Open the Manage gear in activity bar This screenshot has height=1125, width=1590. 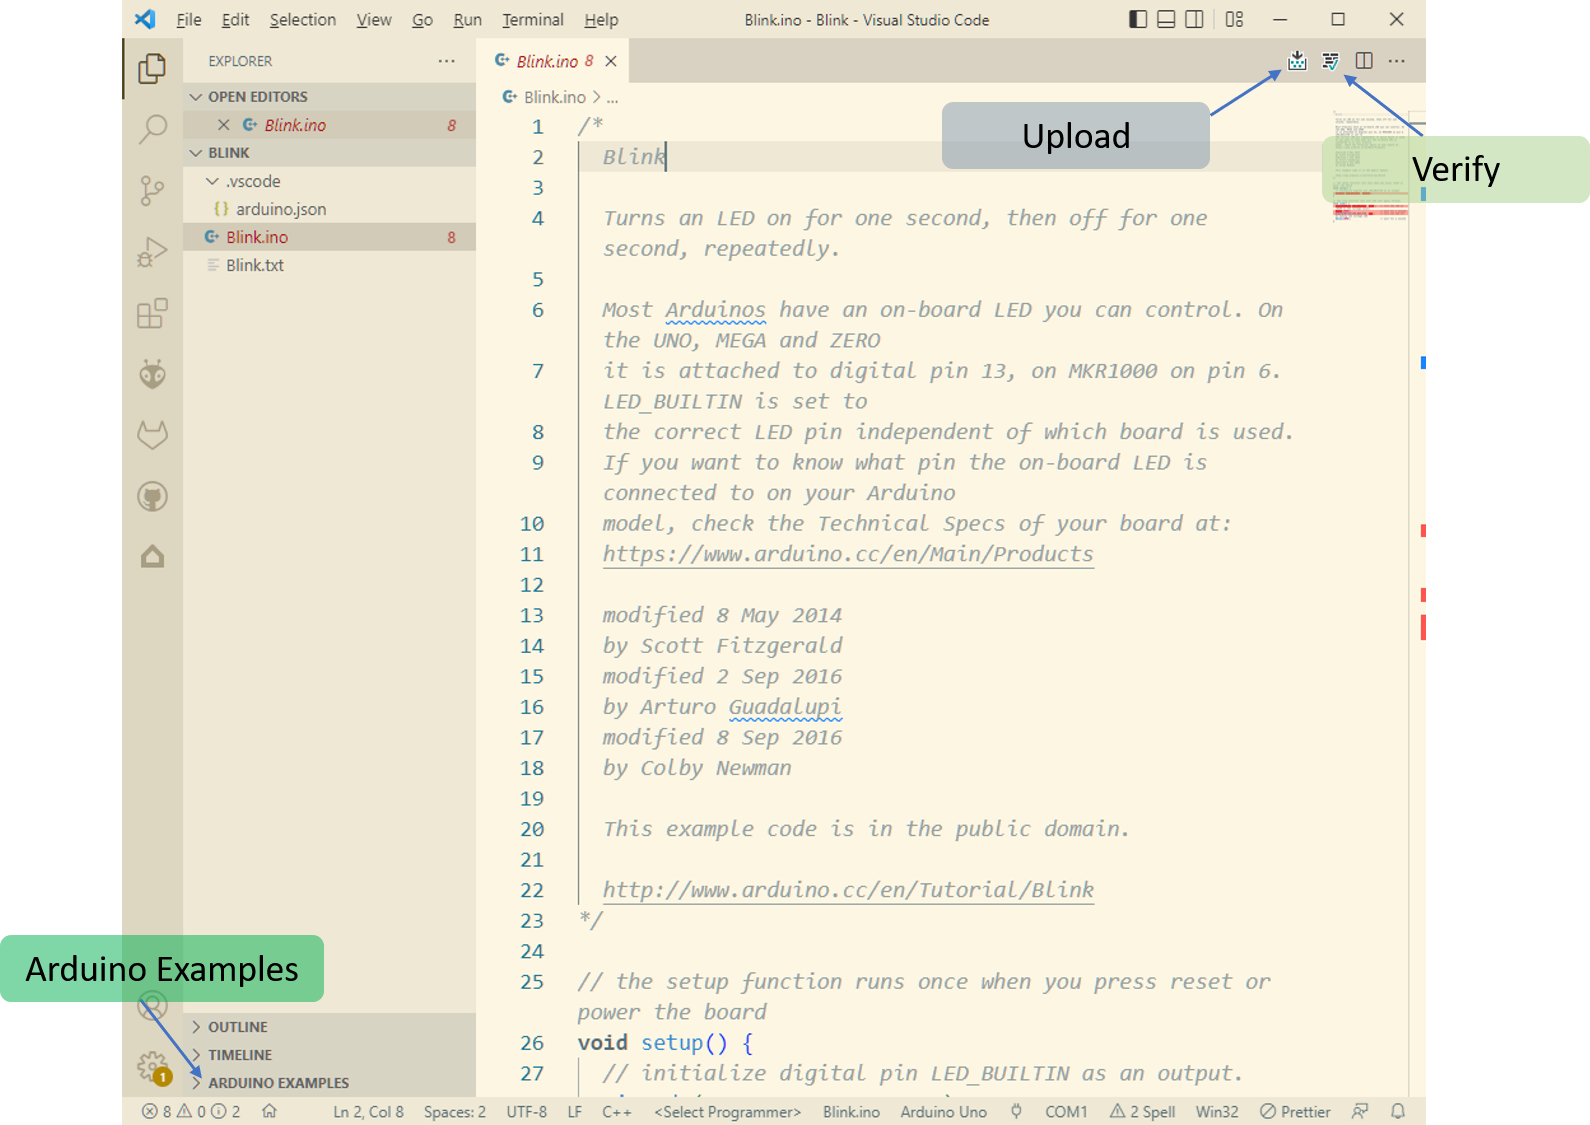pyautogui.click(x=152, y=1066)
